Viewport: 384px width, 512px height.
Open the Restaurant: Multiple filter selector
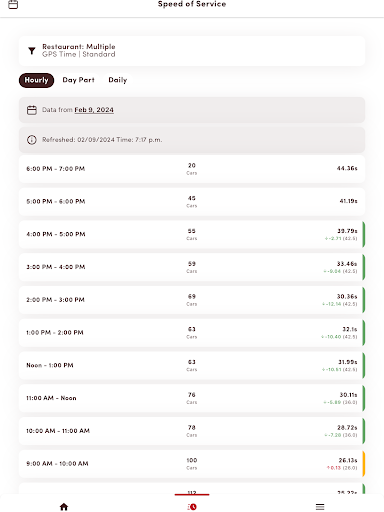click(x=192, y=51)
